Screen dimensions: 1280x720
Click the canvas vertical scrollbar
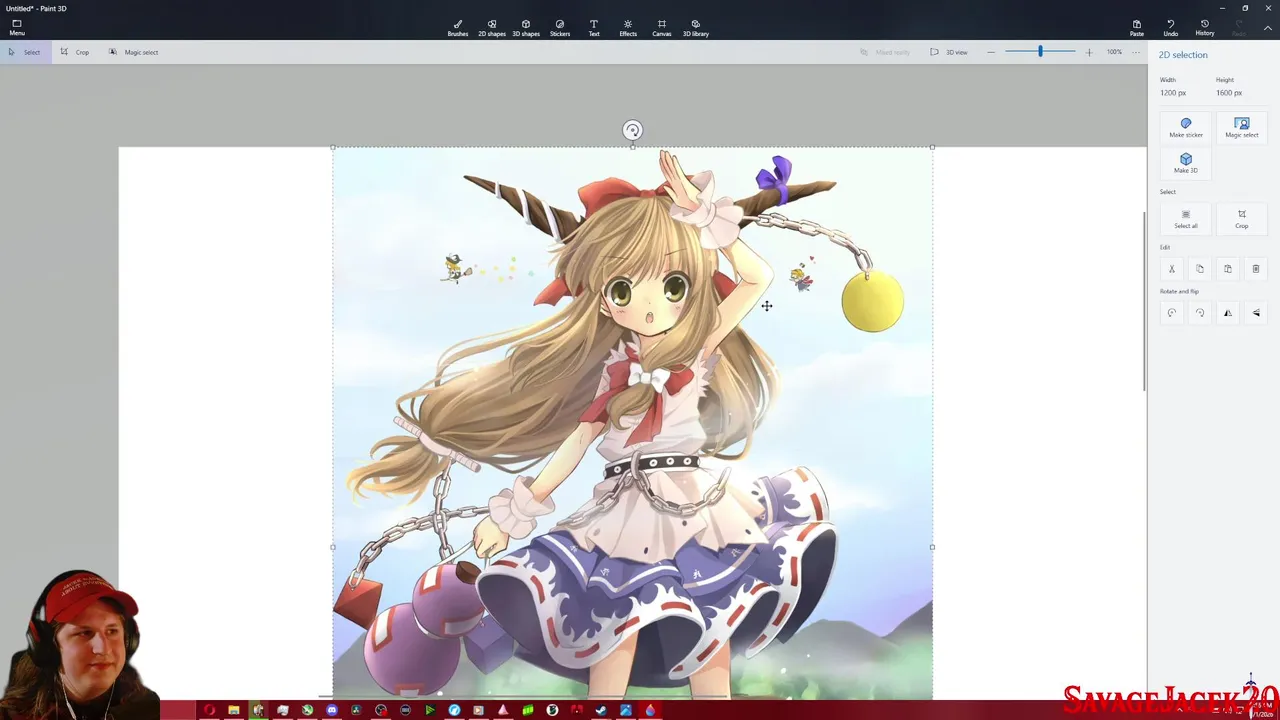coord(1146,302)
